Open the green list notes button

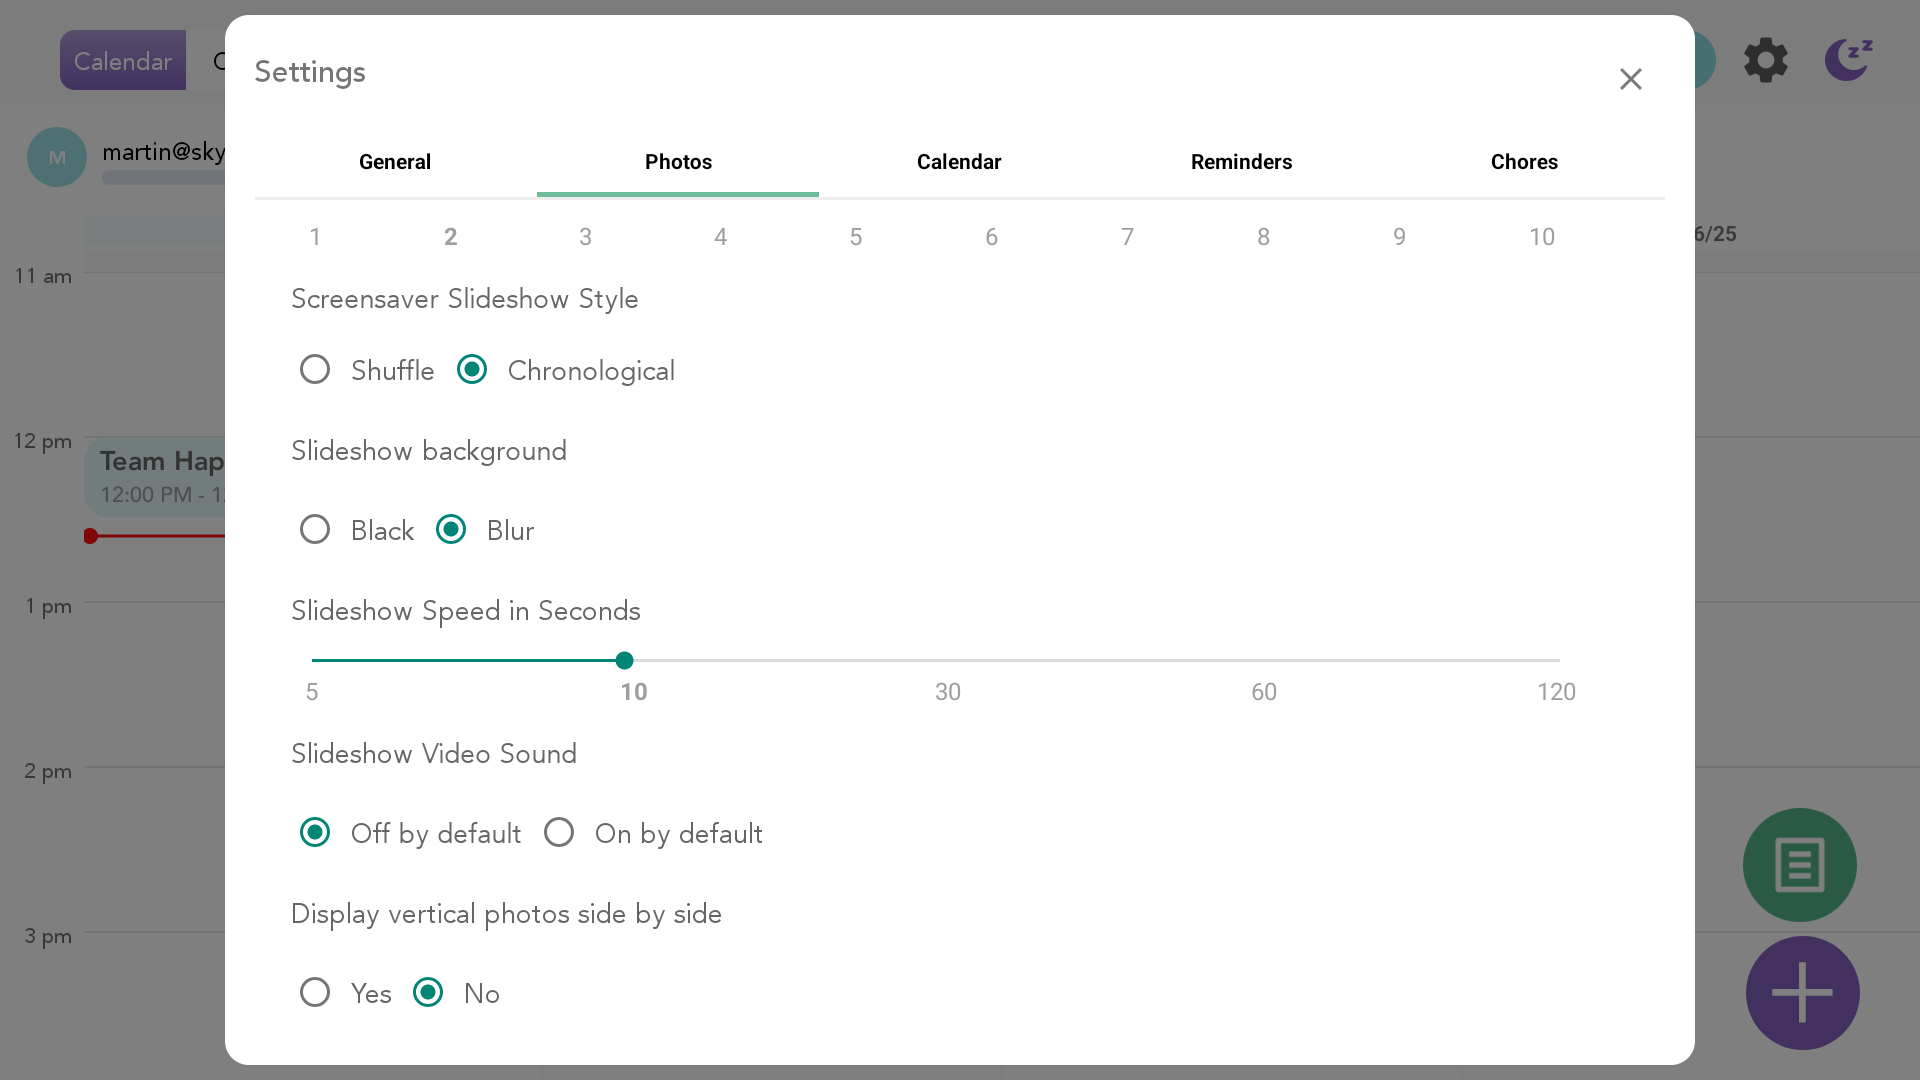[1799, 865]
